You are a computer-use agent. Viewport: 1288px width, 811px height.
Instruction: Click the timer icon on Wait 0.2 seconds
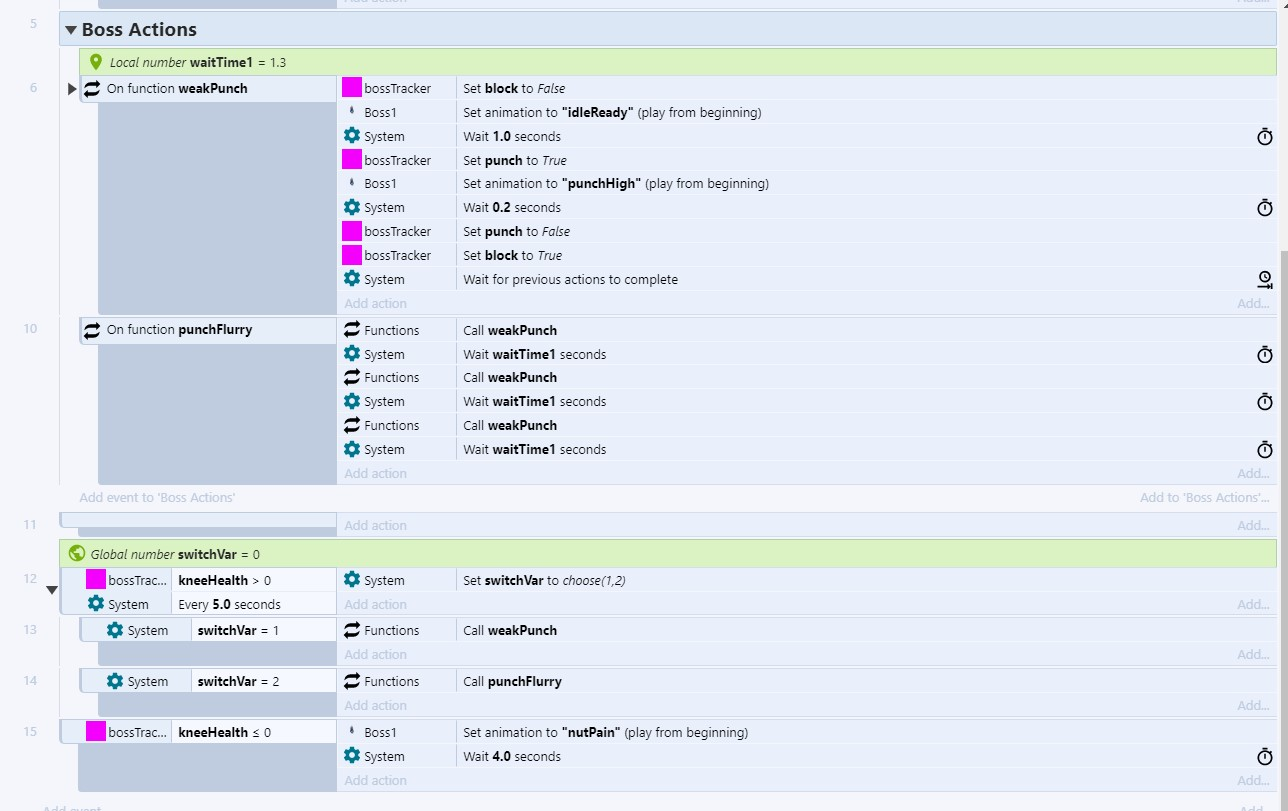tap(1264, 208)
